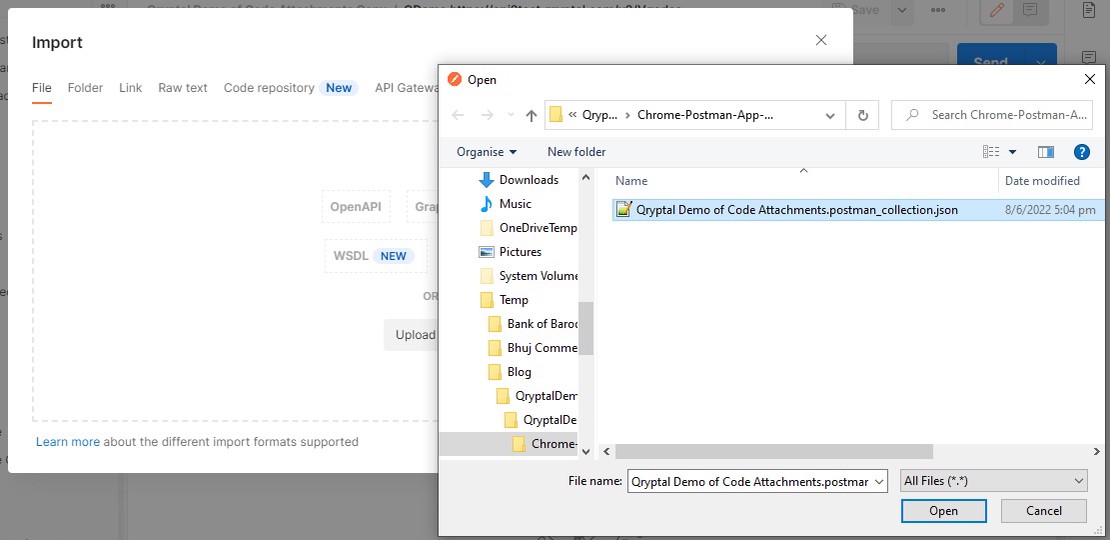Expand the Organise dropdown menu
Viewport: 1110px width, 540px height.
pos(487,152)
